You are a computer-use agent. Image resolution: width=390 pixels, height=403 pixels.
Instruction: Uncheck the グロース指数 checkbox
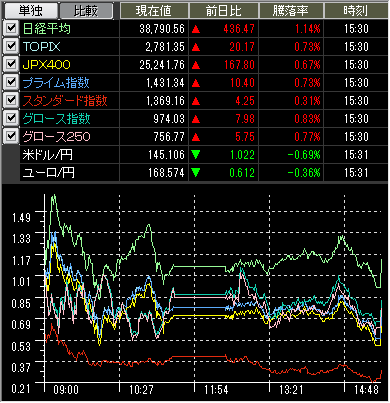pos(11,118)
